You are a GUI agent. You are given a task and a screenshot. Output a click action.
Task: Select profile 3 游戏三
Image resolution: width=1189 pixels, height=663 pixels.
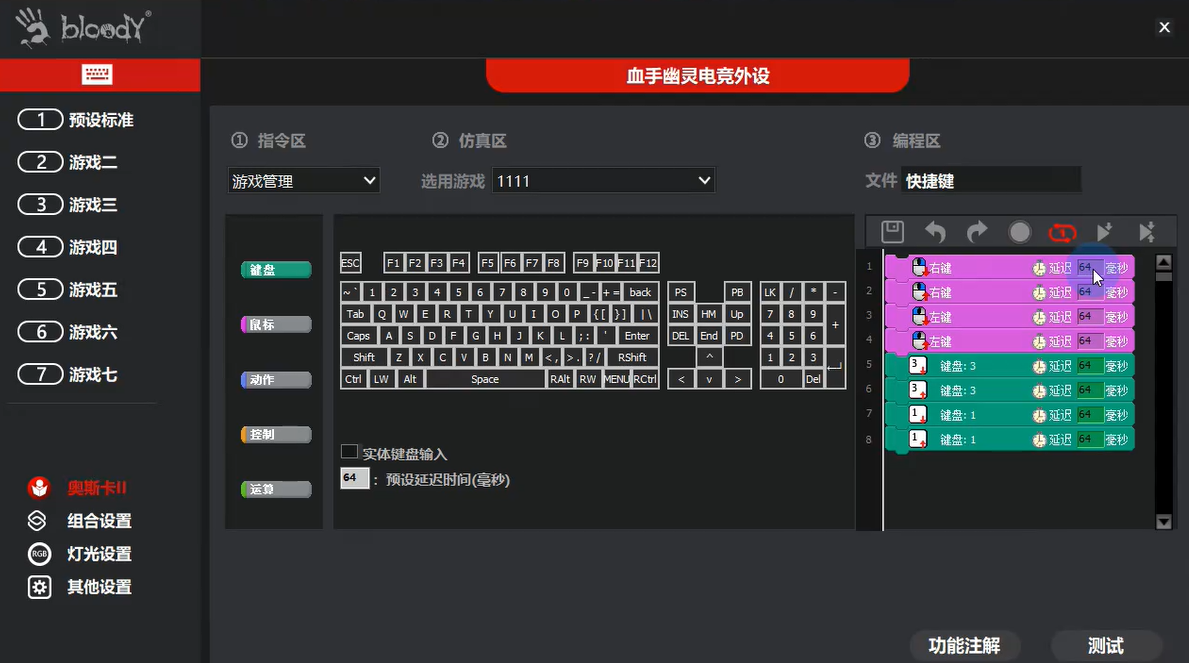(x=67, y=205)
